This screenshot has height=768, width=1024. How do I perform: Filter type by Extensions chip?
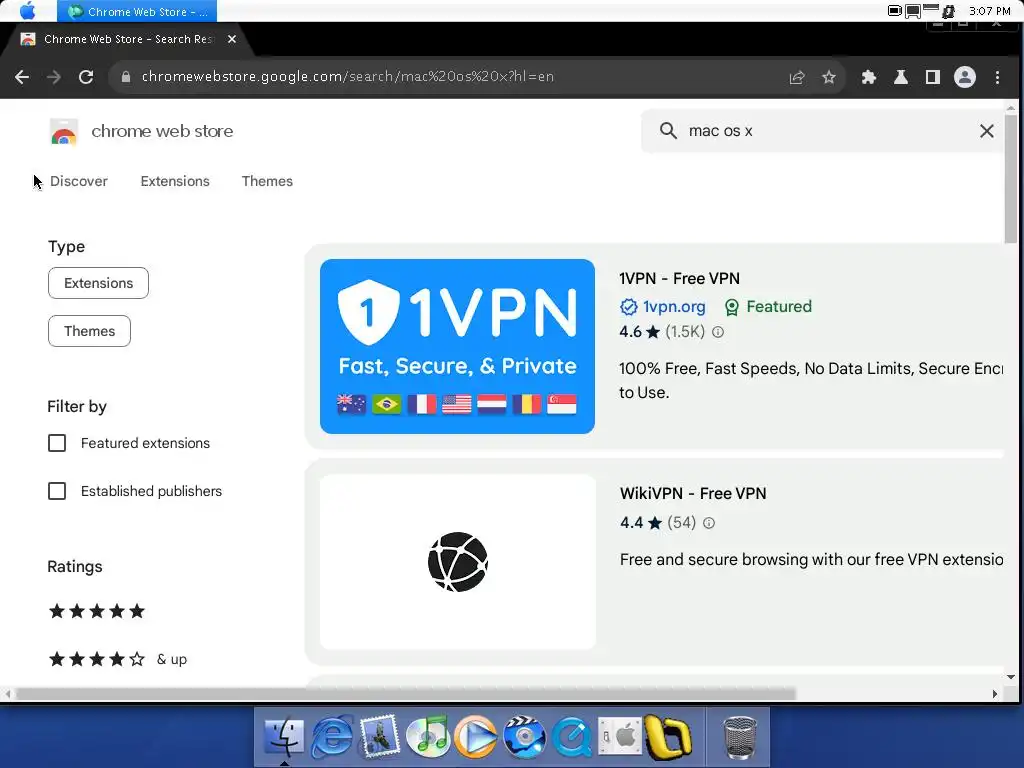98,283
